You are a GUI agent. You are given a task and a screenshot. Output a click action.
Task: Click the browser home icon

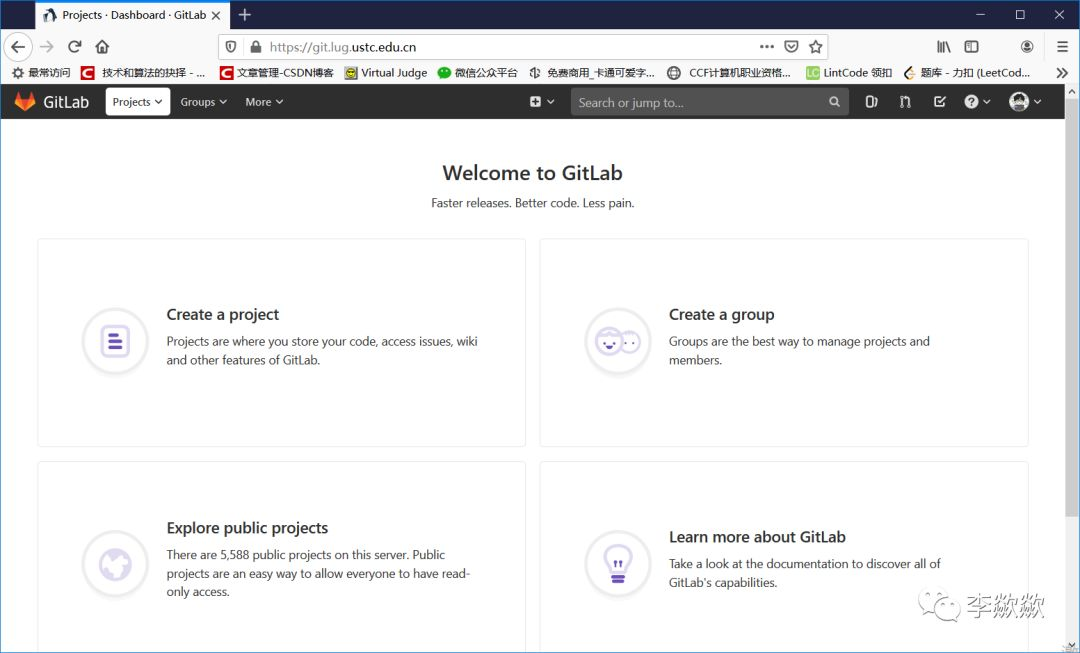coord(102,47)
